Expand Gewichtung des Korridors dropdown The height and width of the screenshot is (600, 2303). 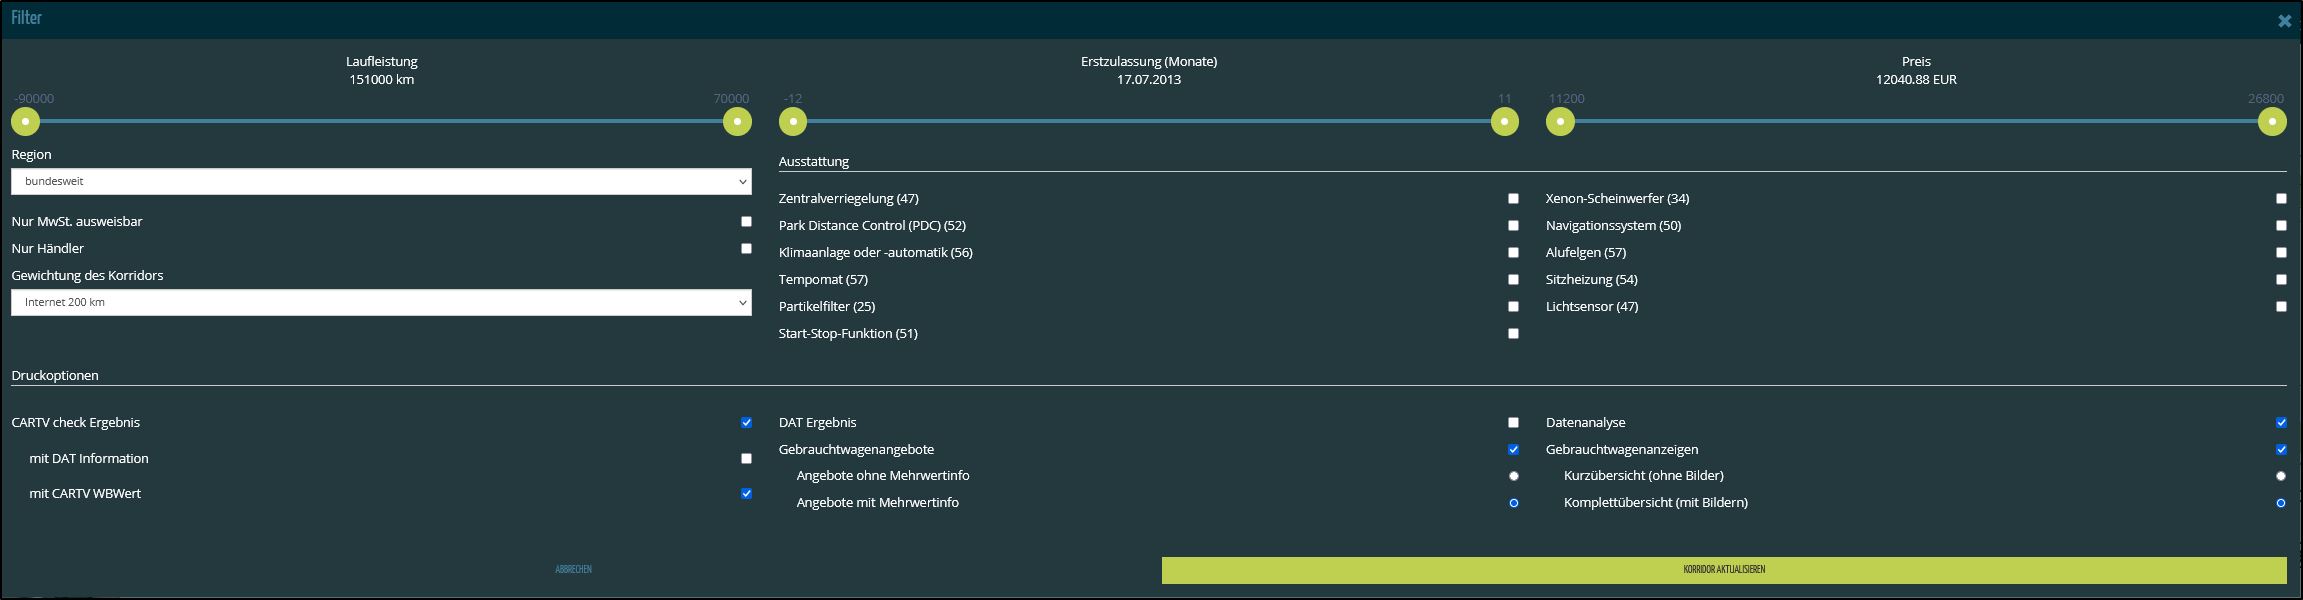coord(381,303)
